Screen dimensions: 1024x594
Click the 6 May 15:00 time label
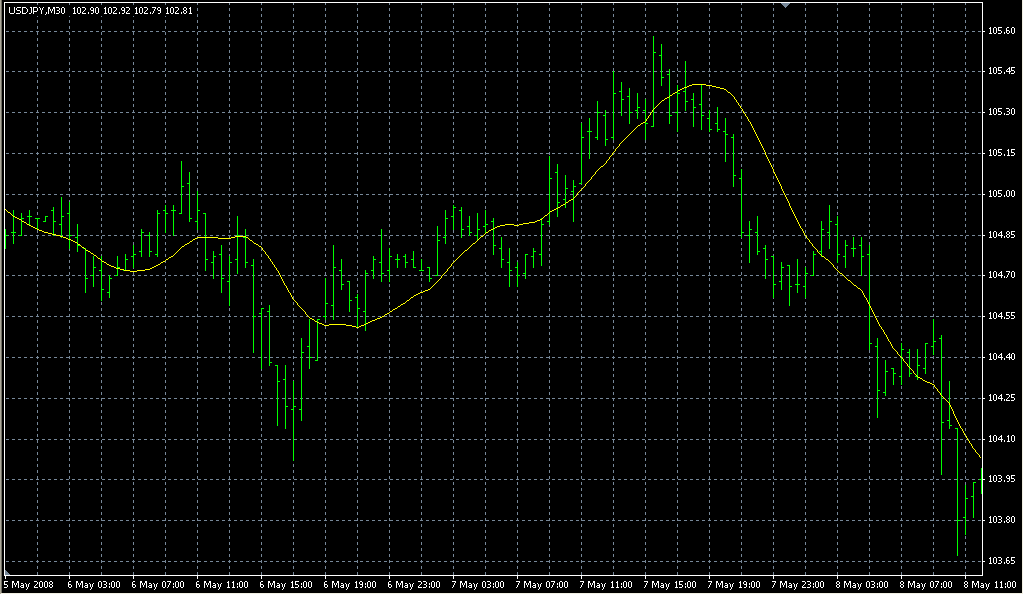pyautogui.click(x=285, y=584)
